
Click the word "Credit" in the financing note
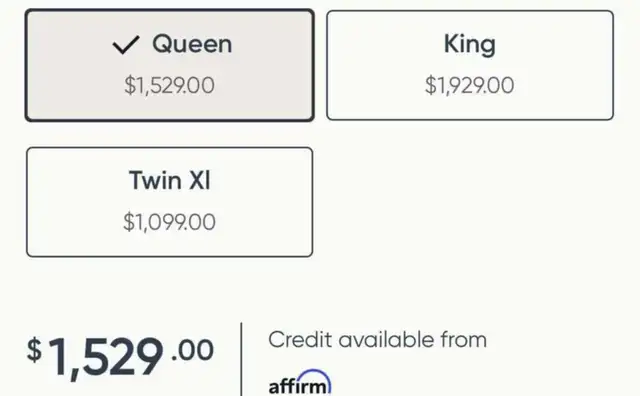300,340
